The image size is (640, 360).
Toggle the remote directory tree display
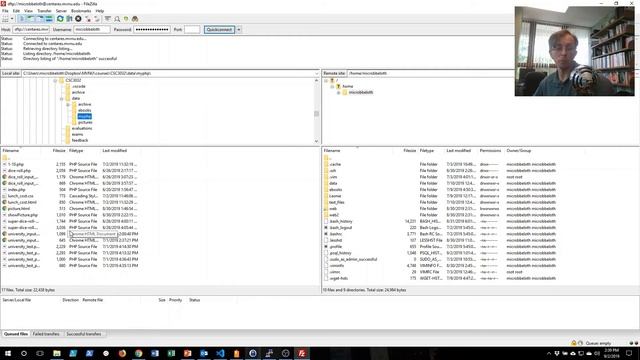[40, 19]
